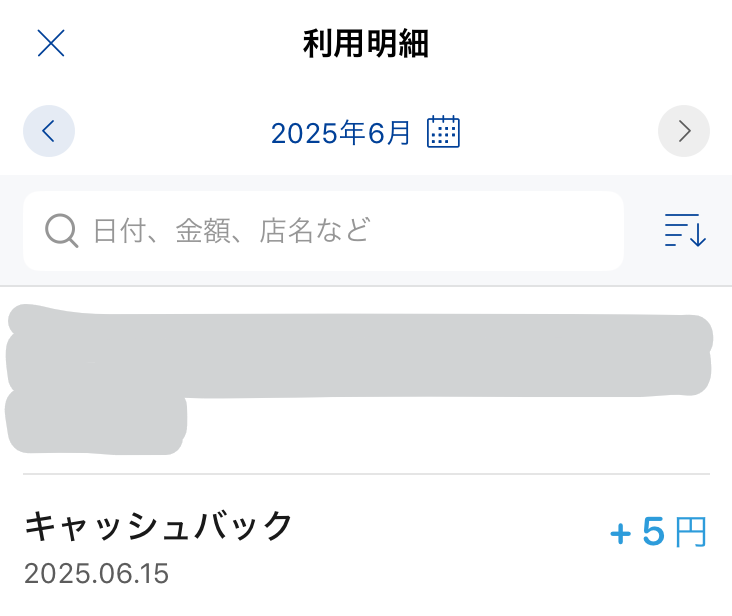
Task: Open the calendar date picker icon
Action: 443,132
